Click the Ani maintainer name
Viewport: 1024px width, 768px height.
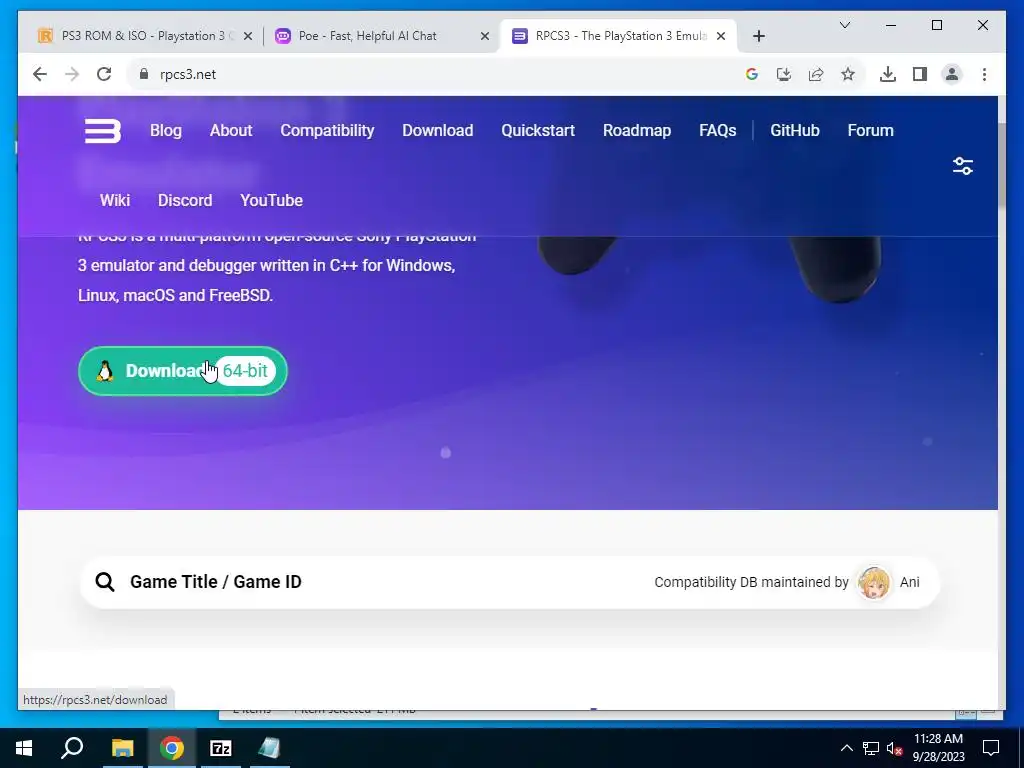[x=910, y=583]
